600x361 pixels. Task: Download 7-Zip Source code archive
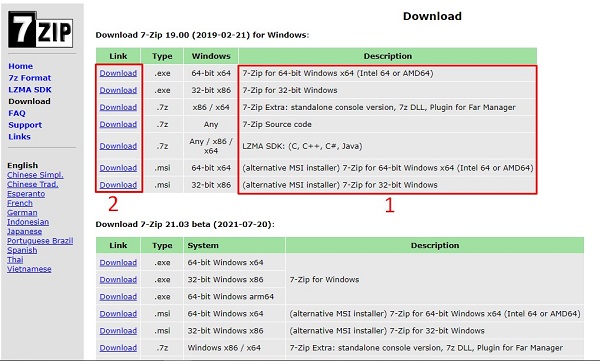coord(118,124)
